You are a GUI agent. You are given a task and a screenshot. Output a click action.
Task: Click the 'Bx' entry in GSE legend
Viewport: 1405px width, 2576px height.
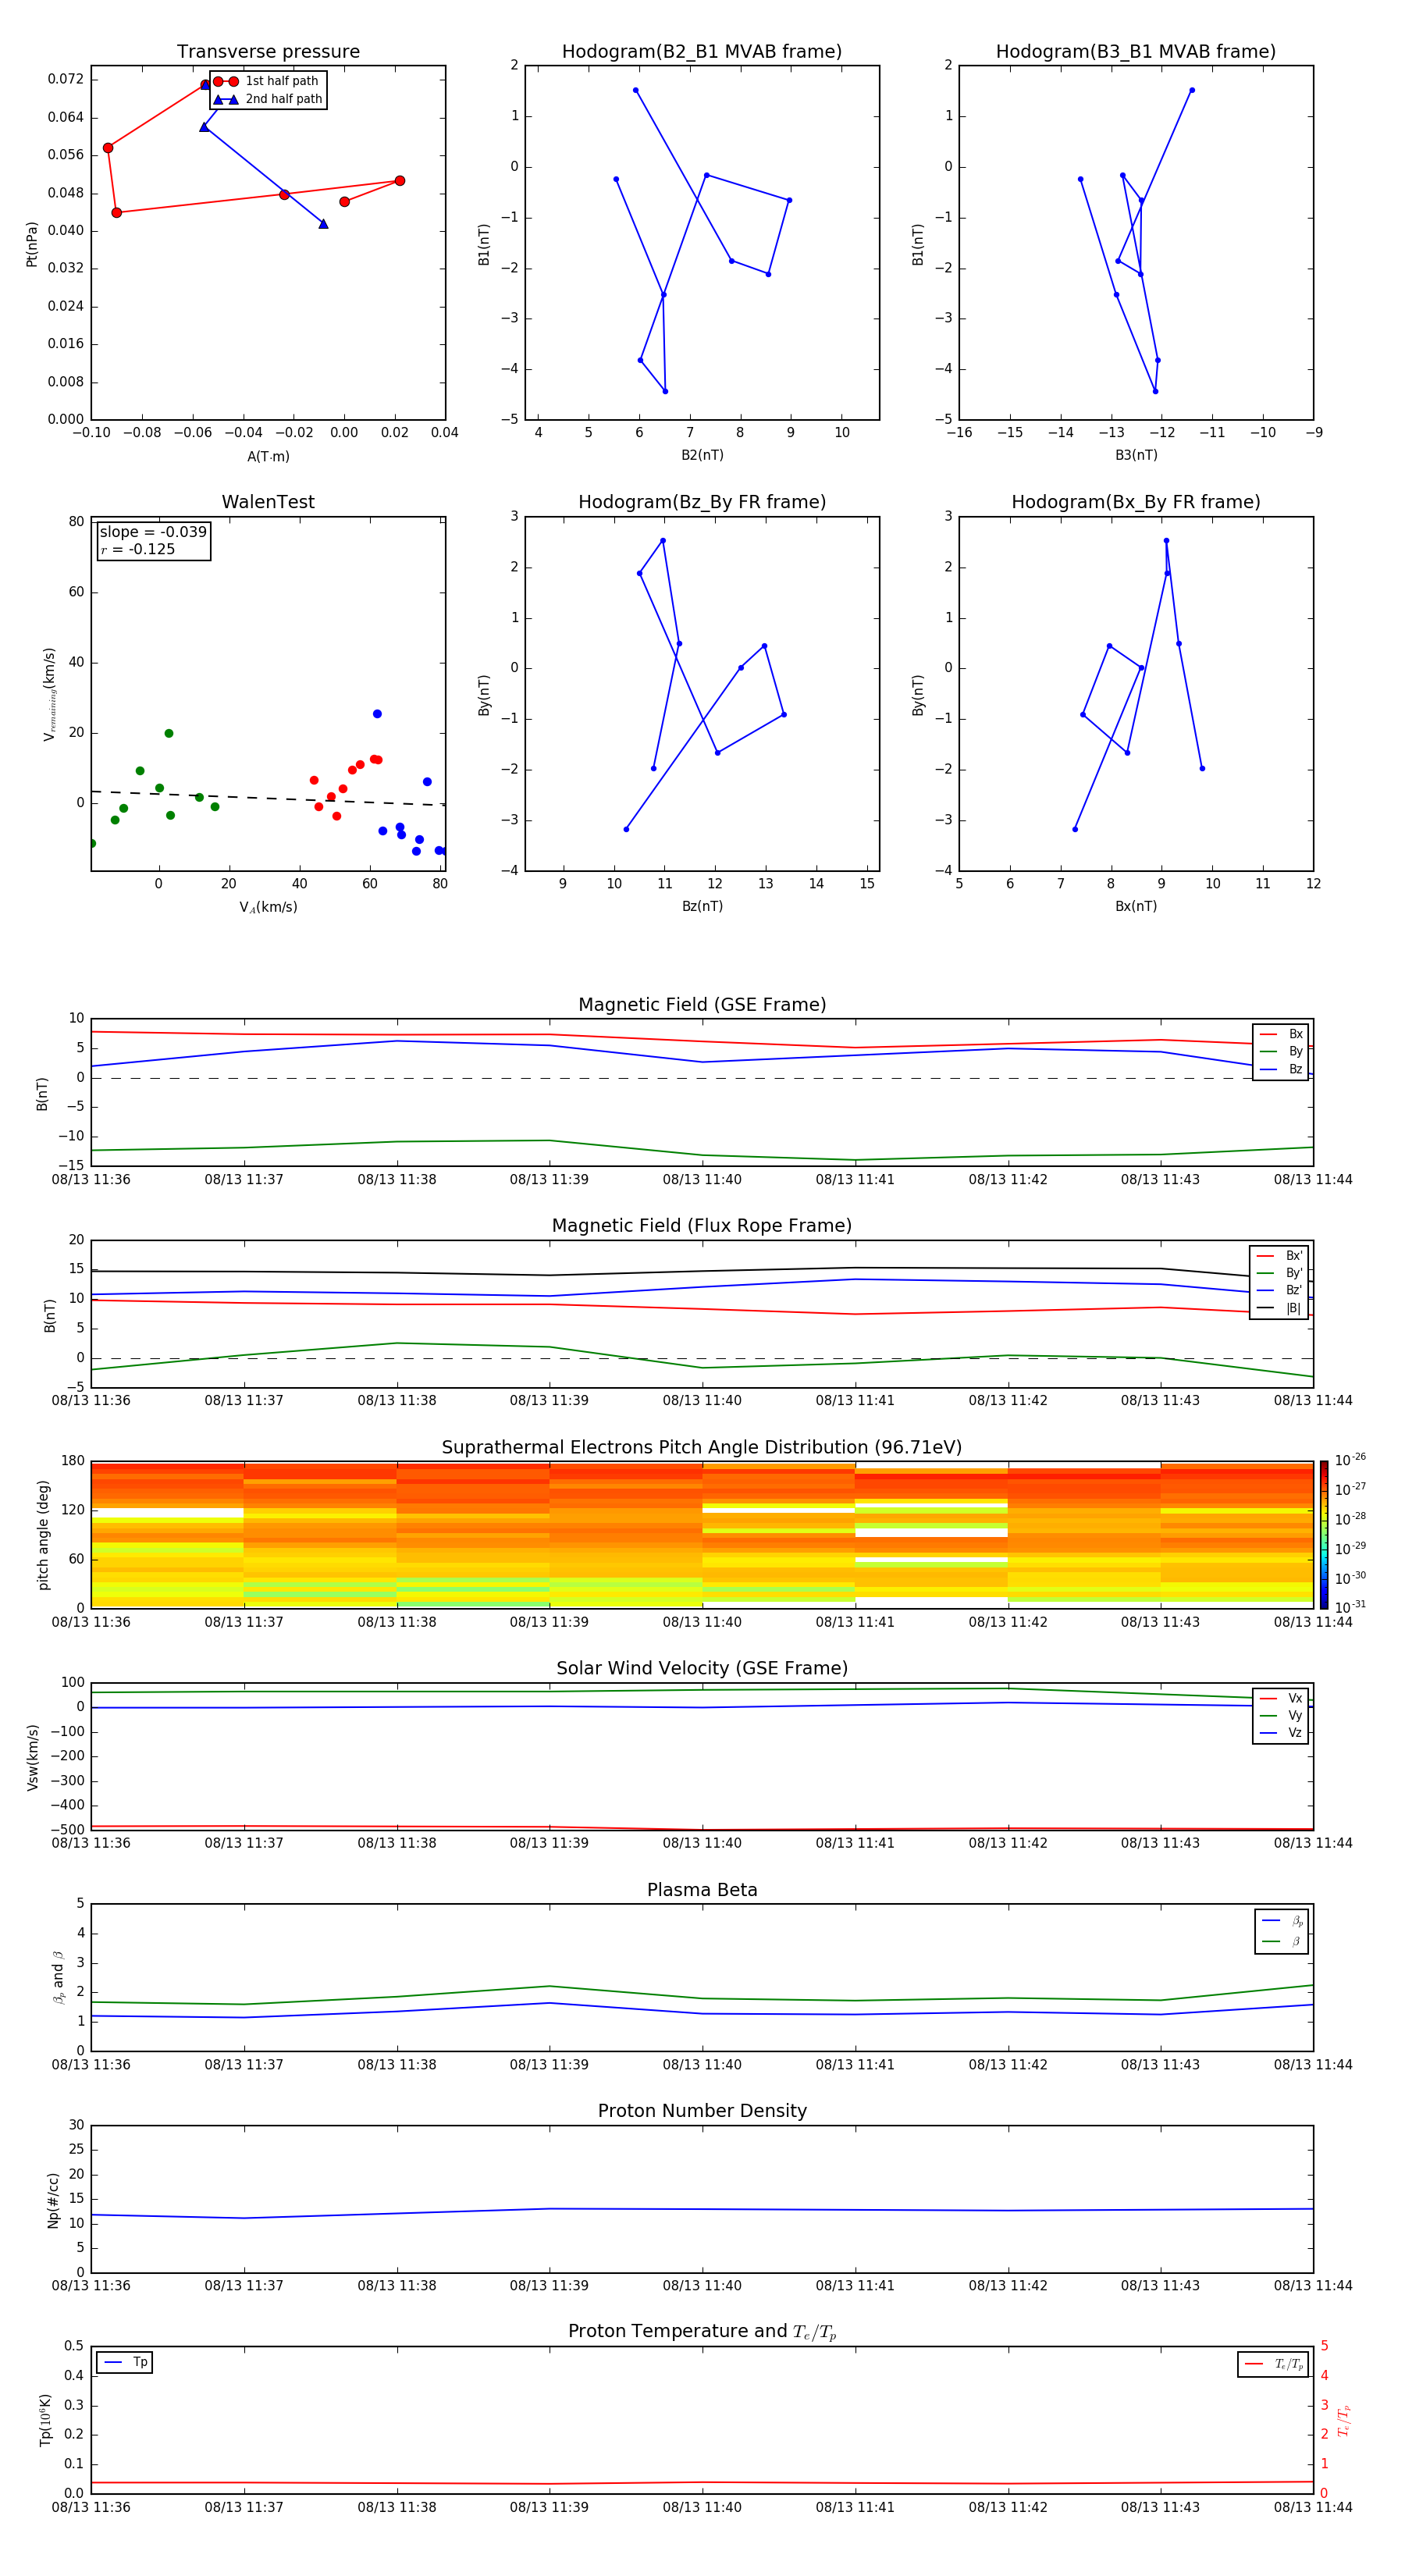pyautogui.click(x=1281, y=1034)
